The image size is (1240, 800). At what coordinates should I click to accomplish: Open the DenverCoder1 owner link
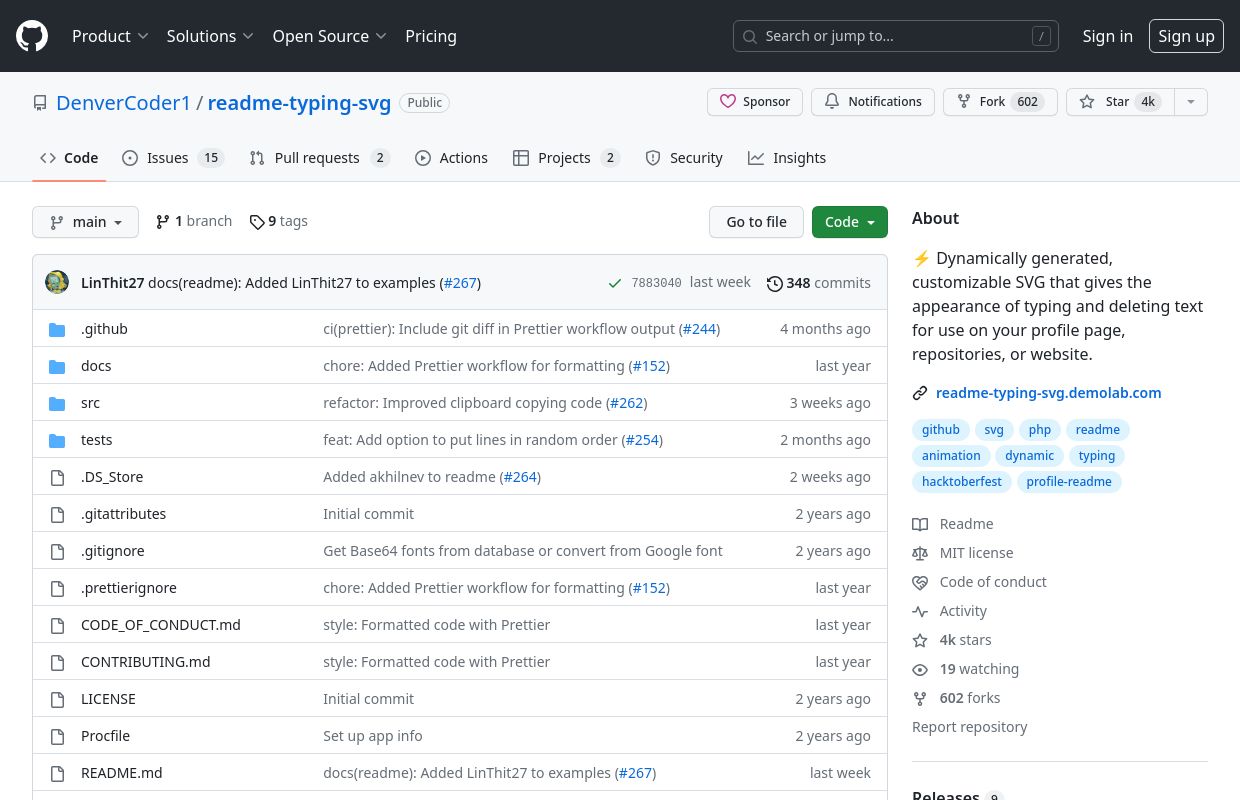tap(124, 103)
